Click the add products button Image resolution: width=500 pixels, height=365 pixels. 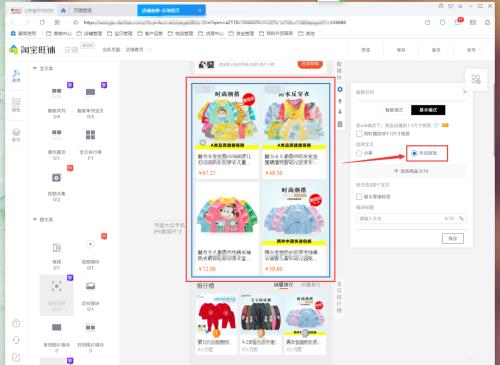[x=411, y=171]
